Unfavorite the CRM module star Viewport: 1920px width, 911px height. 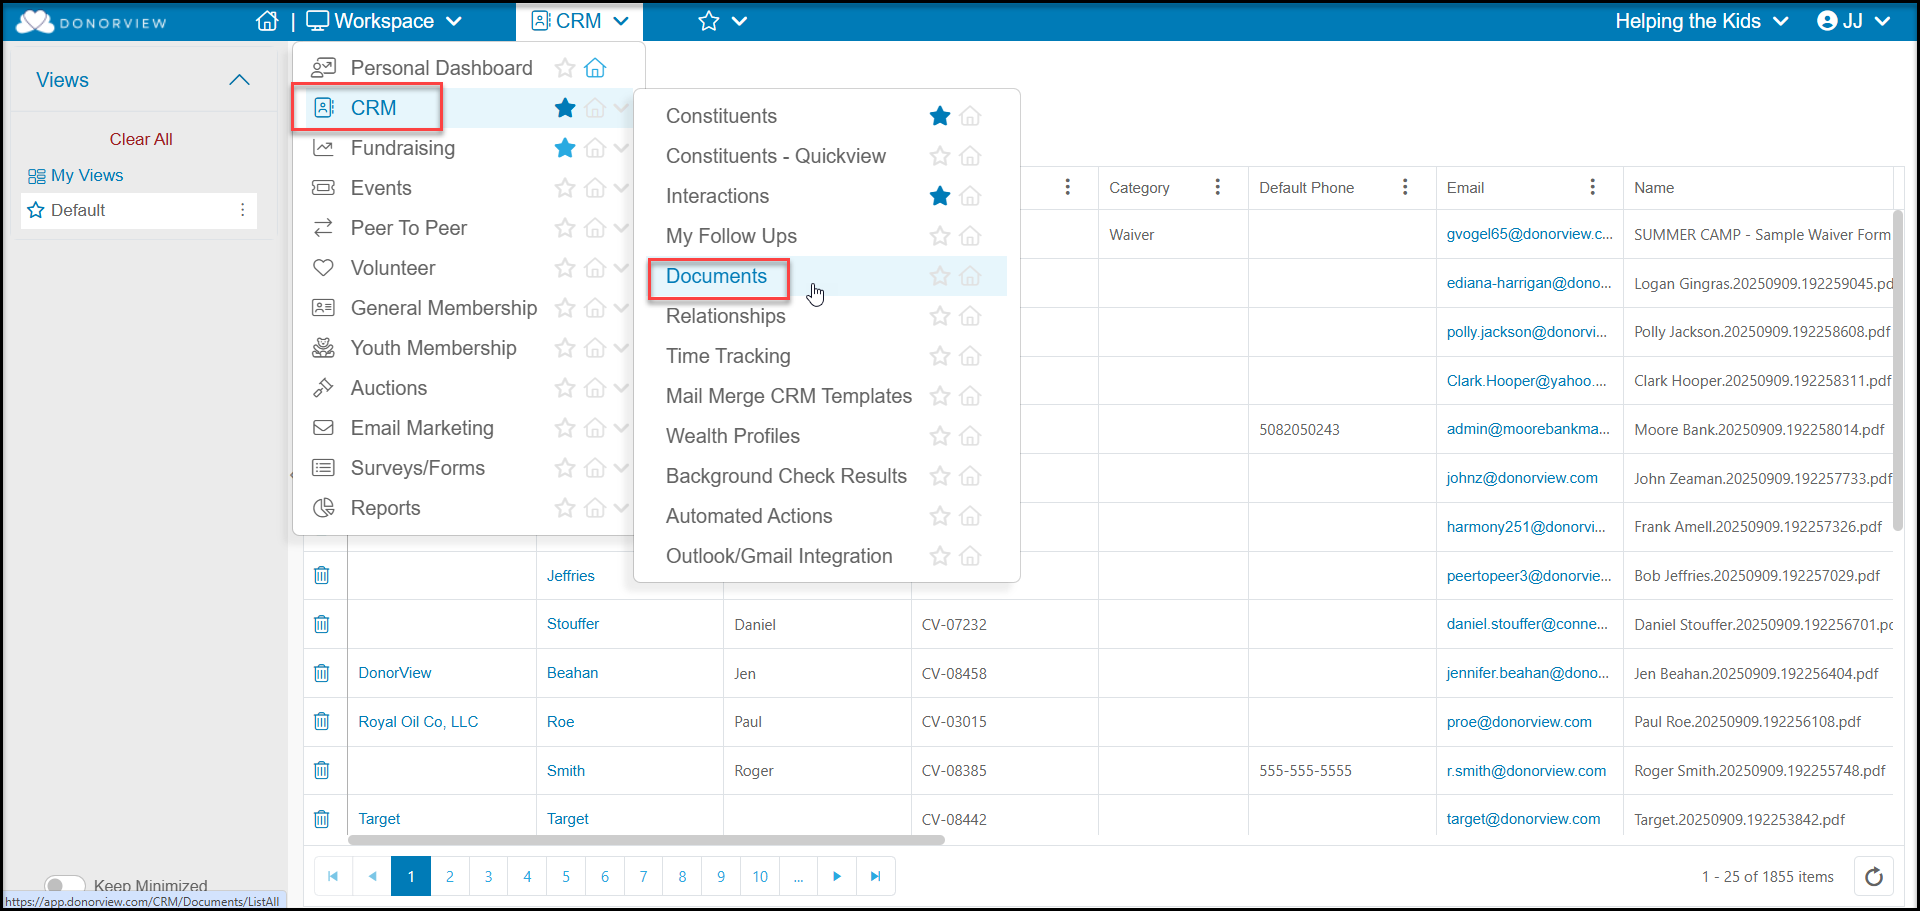565,108
